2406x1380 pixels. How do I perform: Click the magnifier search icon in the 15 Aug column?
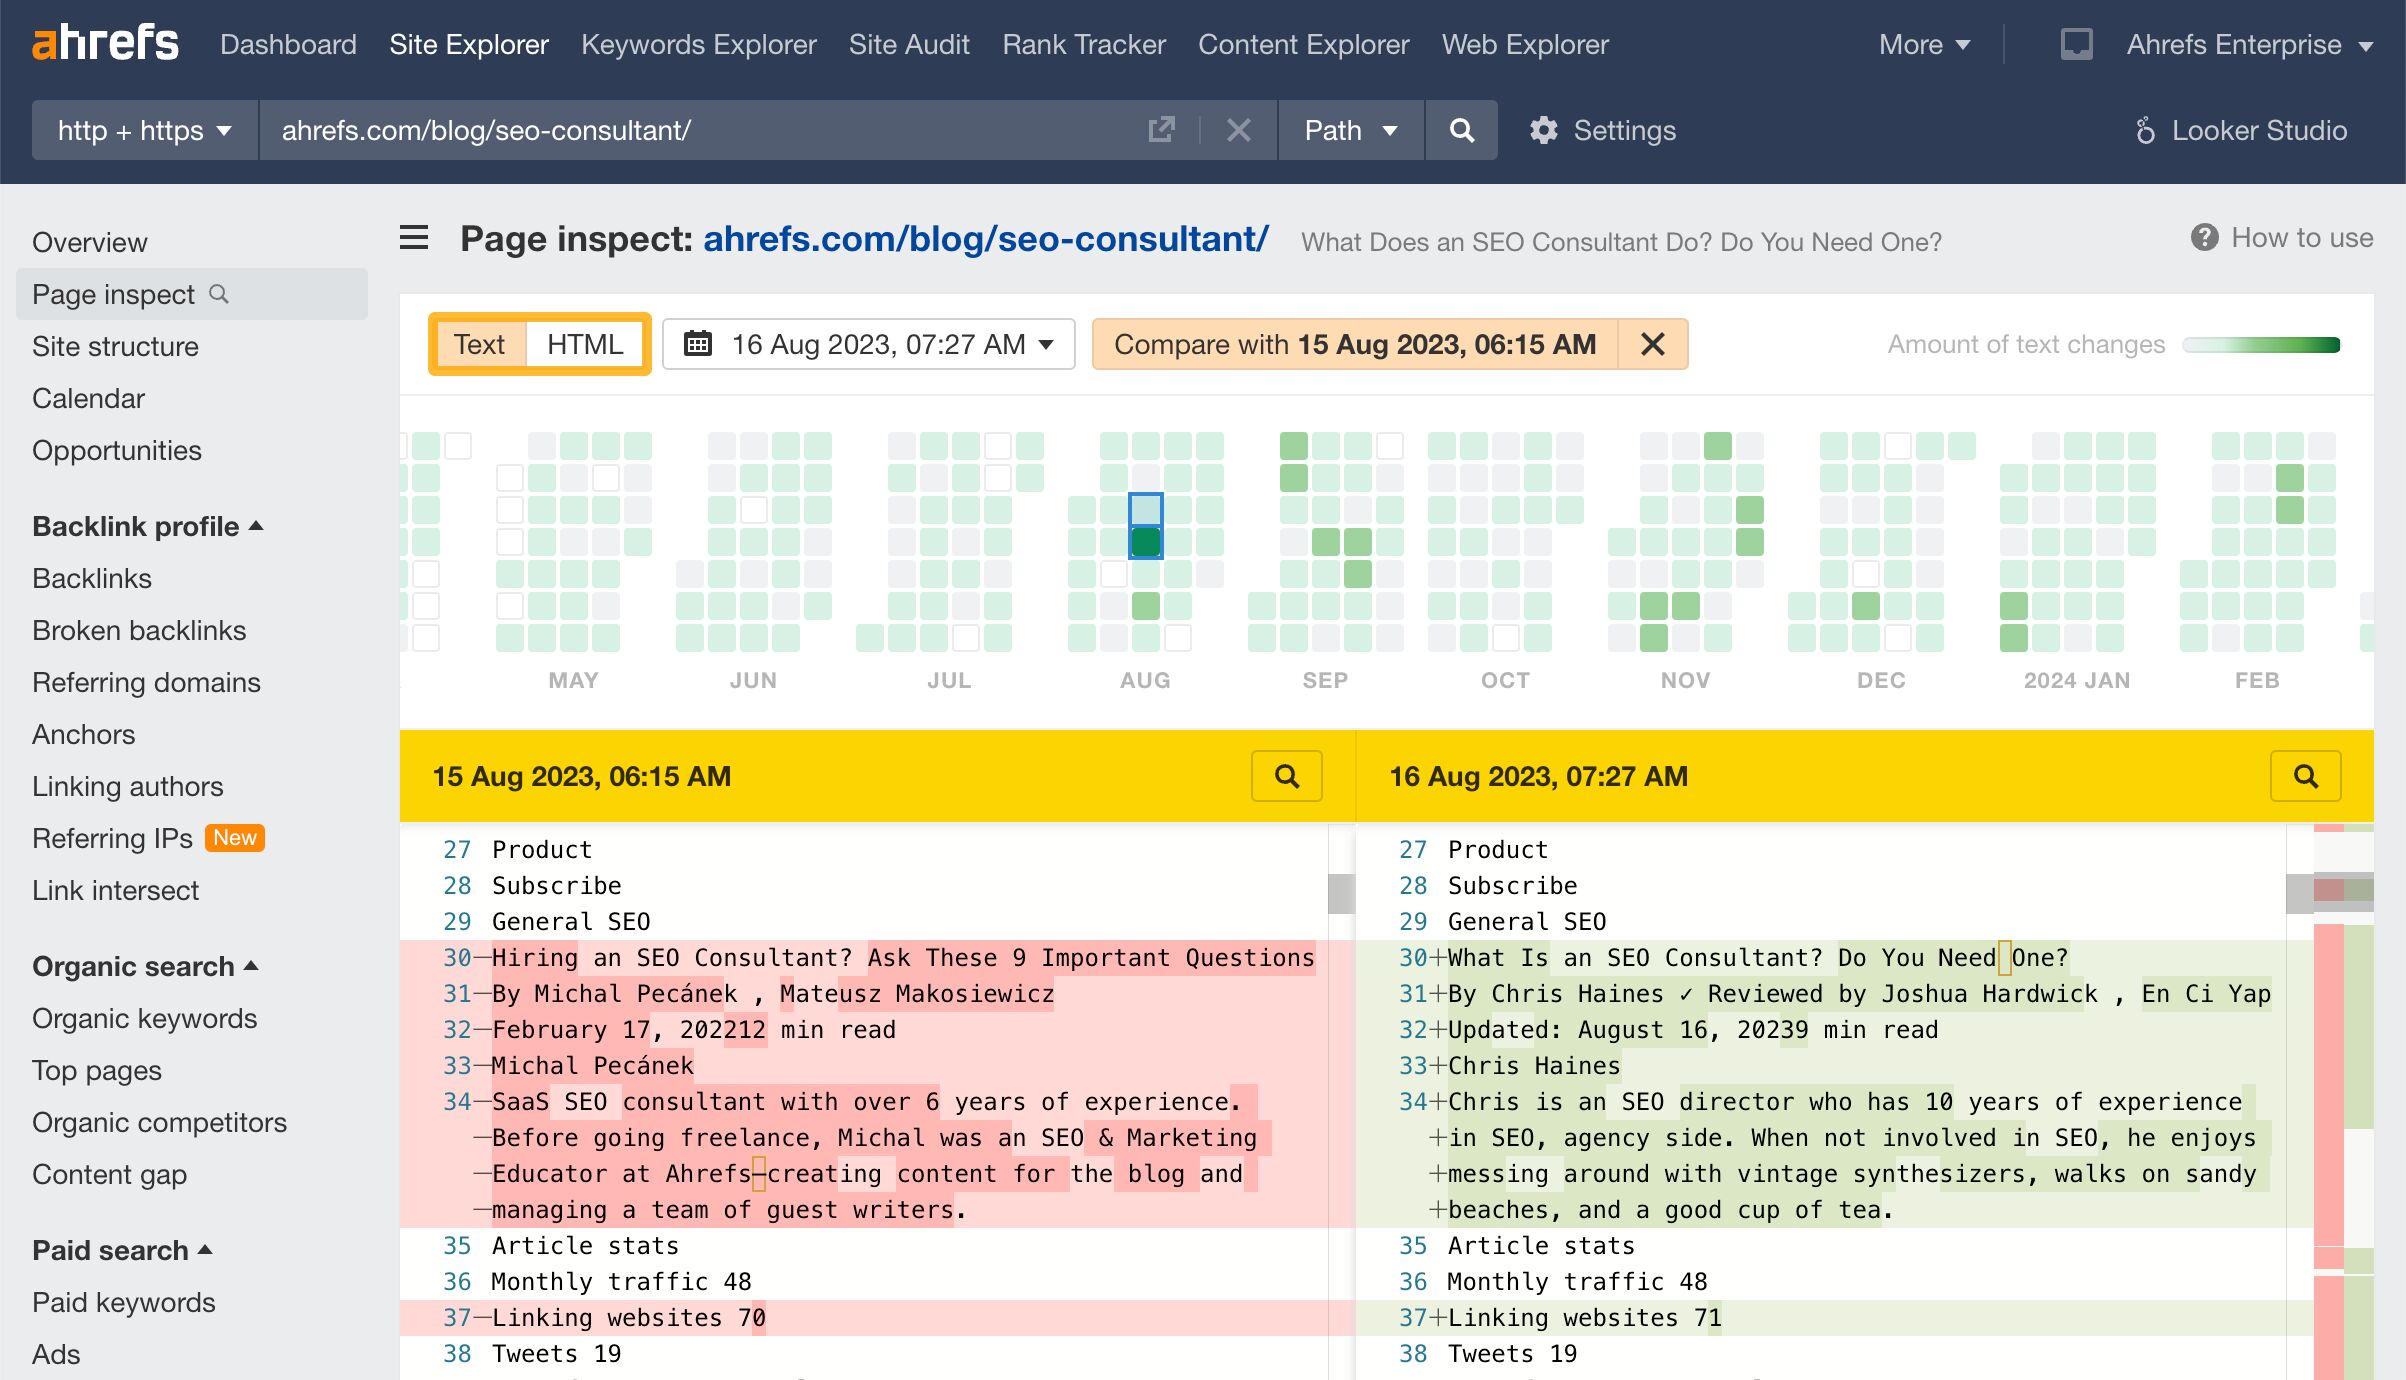1287,775
